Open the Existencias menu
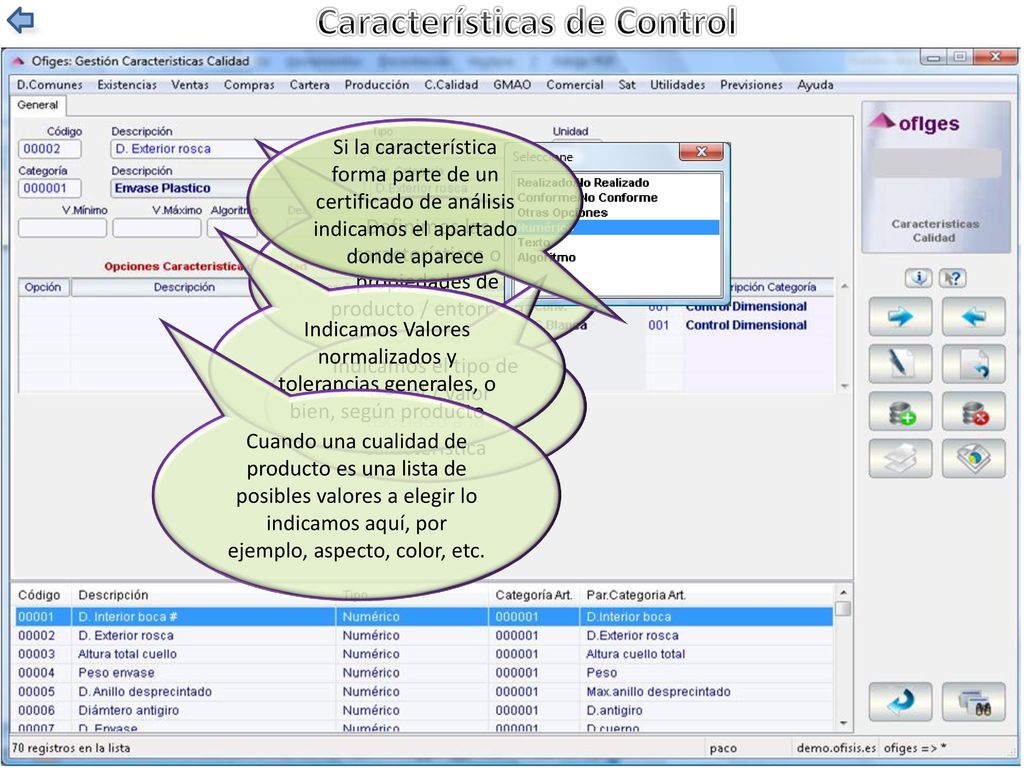 click(127, 85)
